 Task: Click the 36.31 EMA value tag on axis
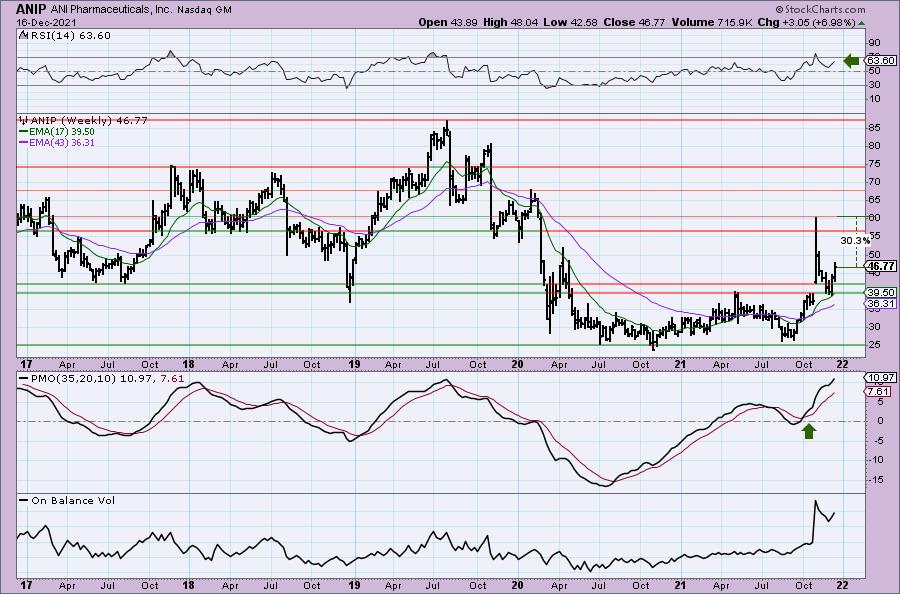(x=881, y=304)
